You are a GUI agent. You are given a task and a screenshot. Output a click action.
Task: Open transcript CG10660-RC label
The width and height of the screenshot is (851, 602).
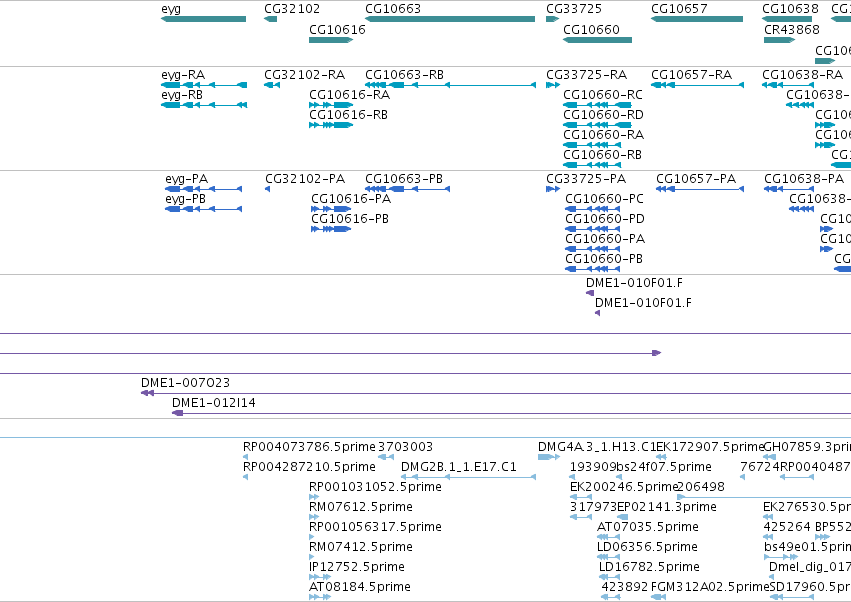[x=603, y=95]
